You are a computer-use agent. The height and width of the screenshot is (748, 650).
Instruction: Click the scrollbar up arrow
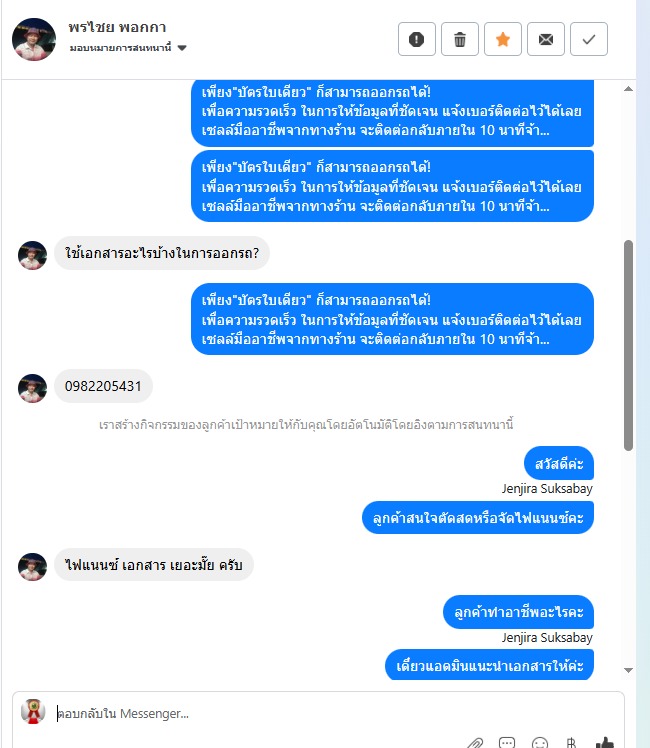coord(628,89)
